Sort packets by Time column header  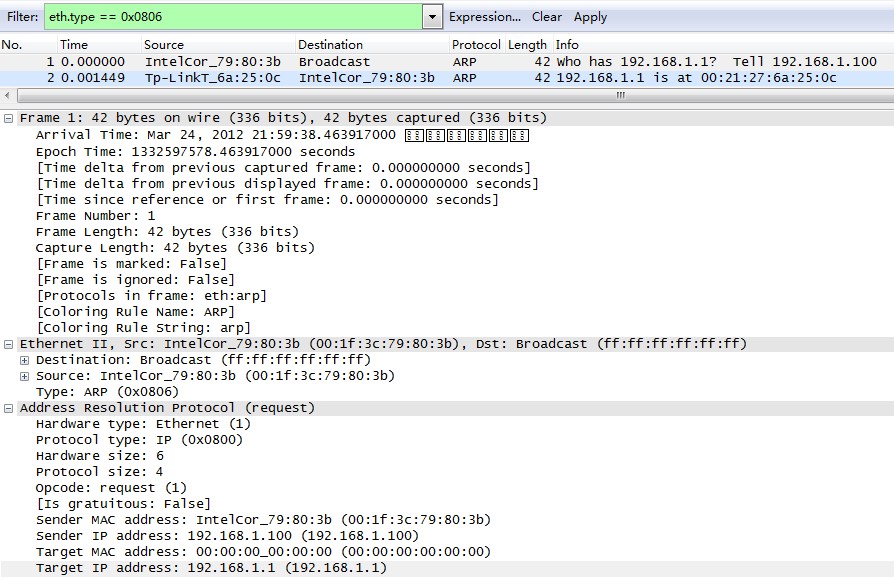click(x=74, y=45)
